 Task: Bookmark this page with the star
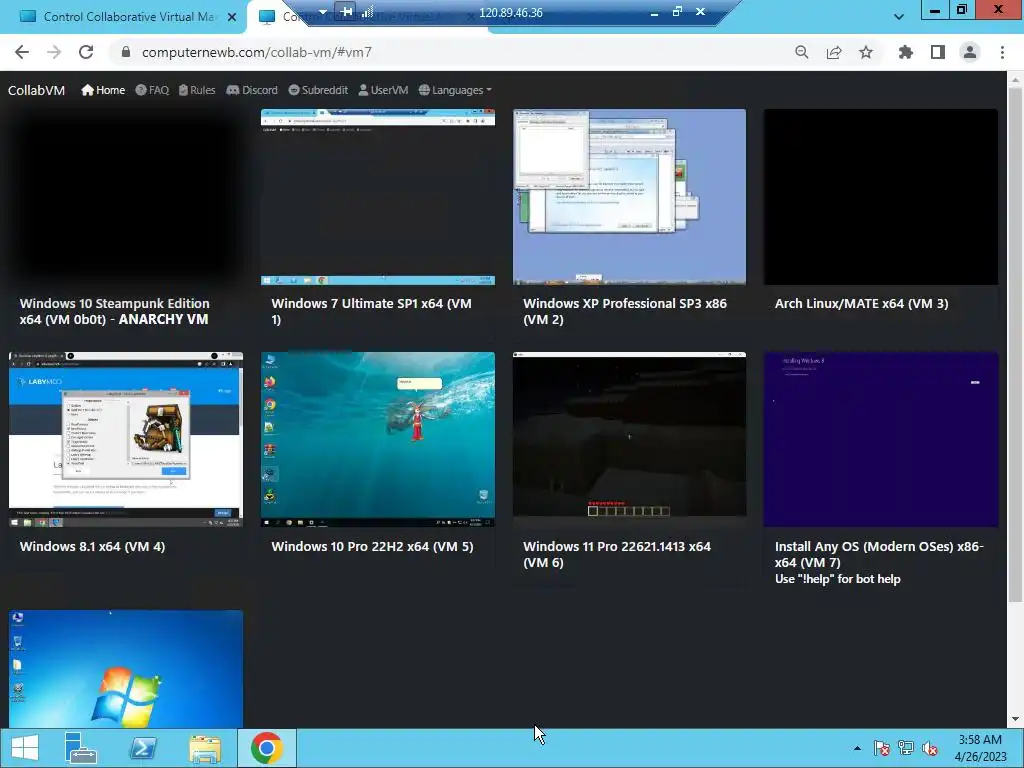[866, 52]
